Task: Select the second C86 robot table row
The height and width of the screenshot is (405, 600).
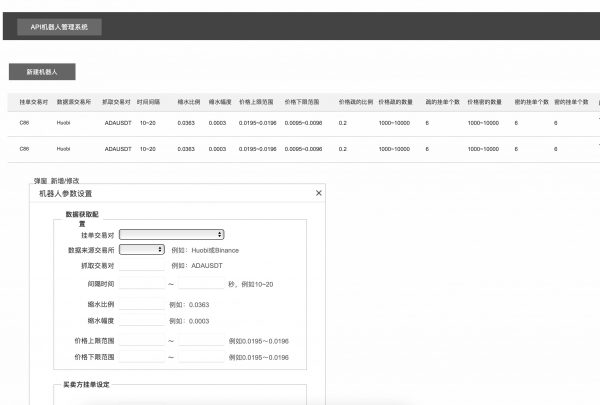Action: pos(303,149)
